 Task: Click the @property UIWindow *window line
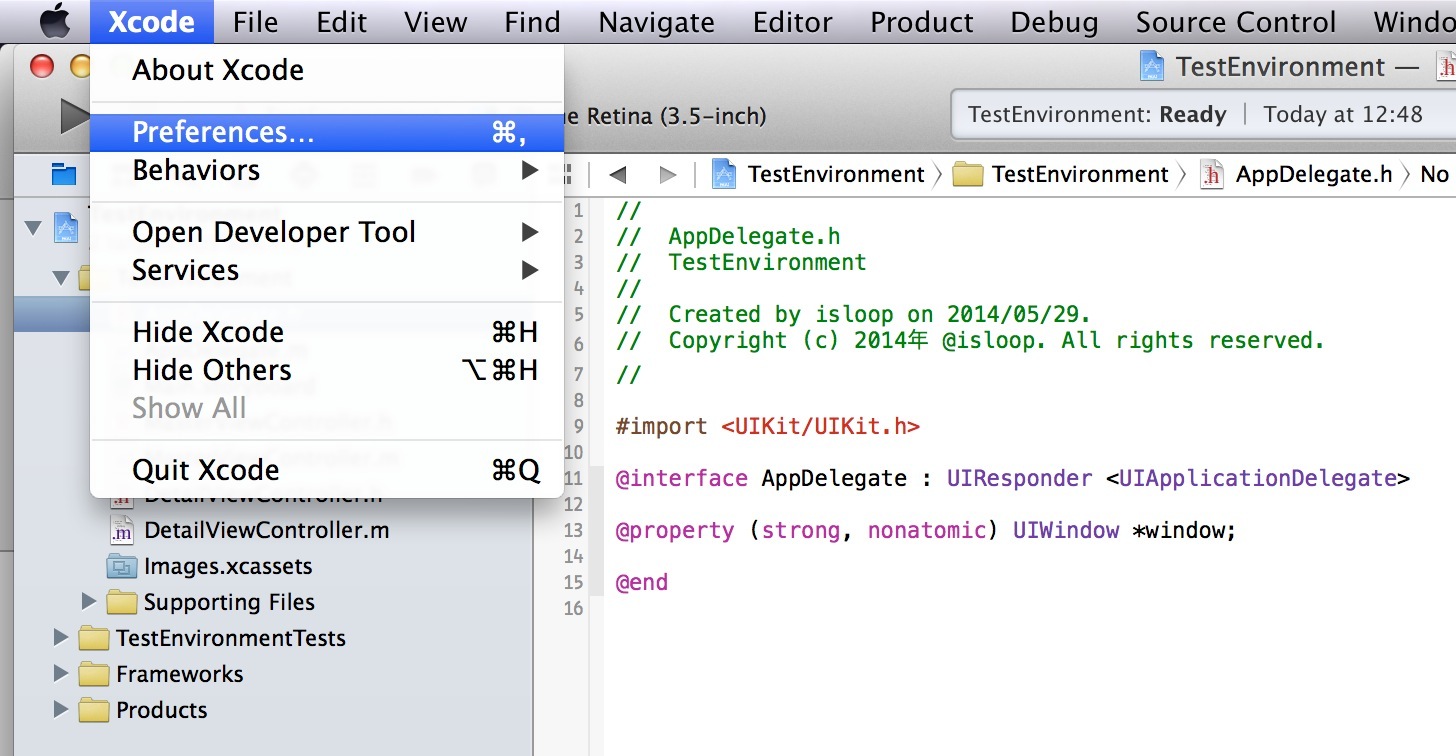[926, 530]
